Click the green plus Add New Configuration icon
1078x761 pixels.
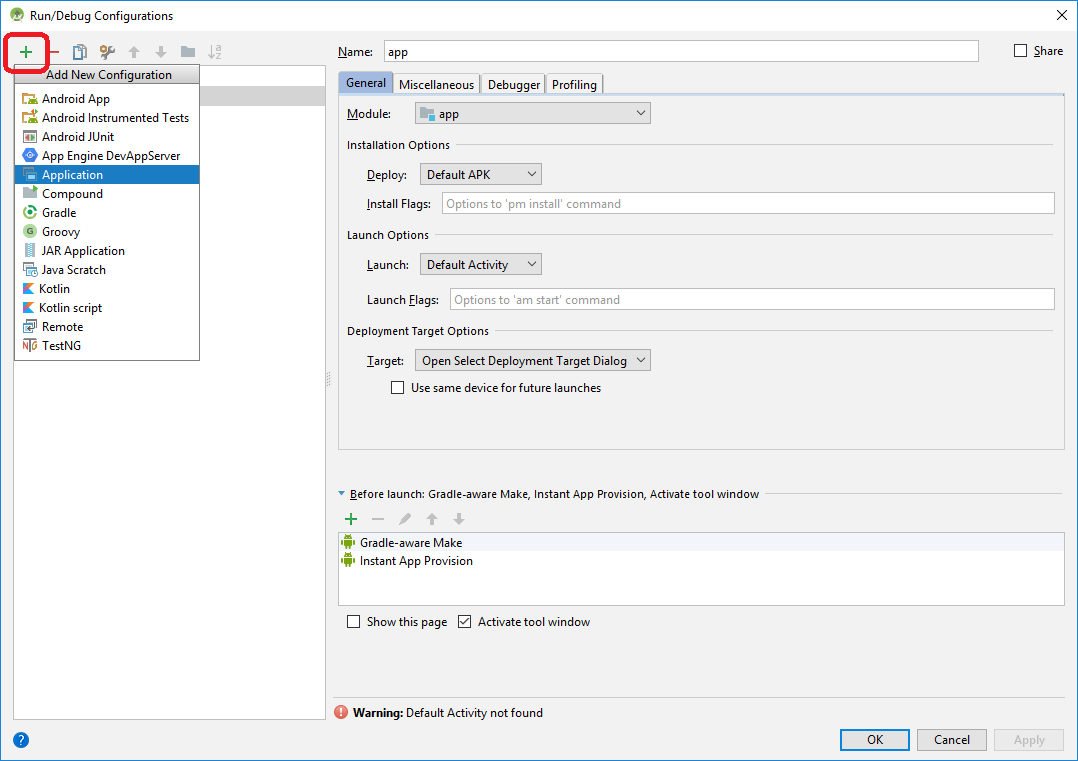click(x=26, y=52)
